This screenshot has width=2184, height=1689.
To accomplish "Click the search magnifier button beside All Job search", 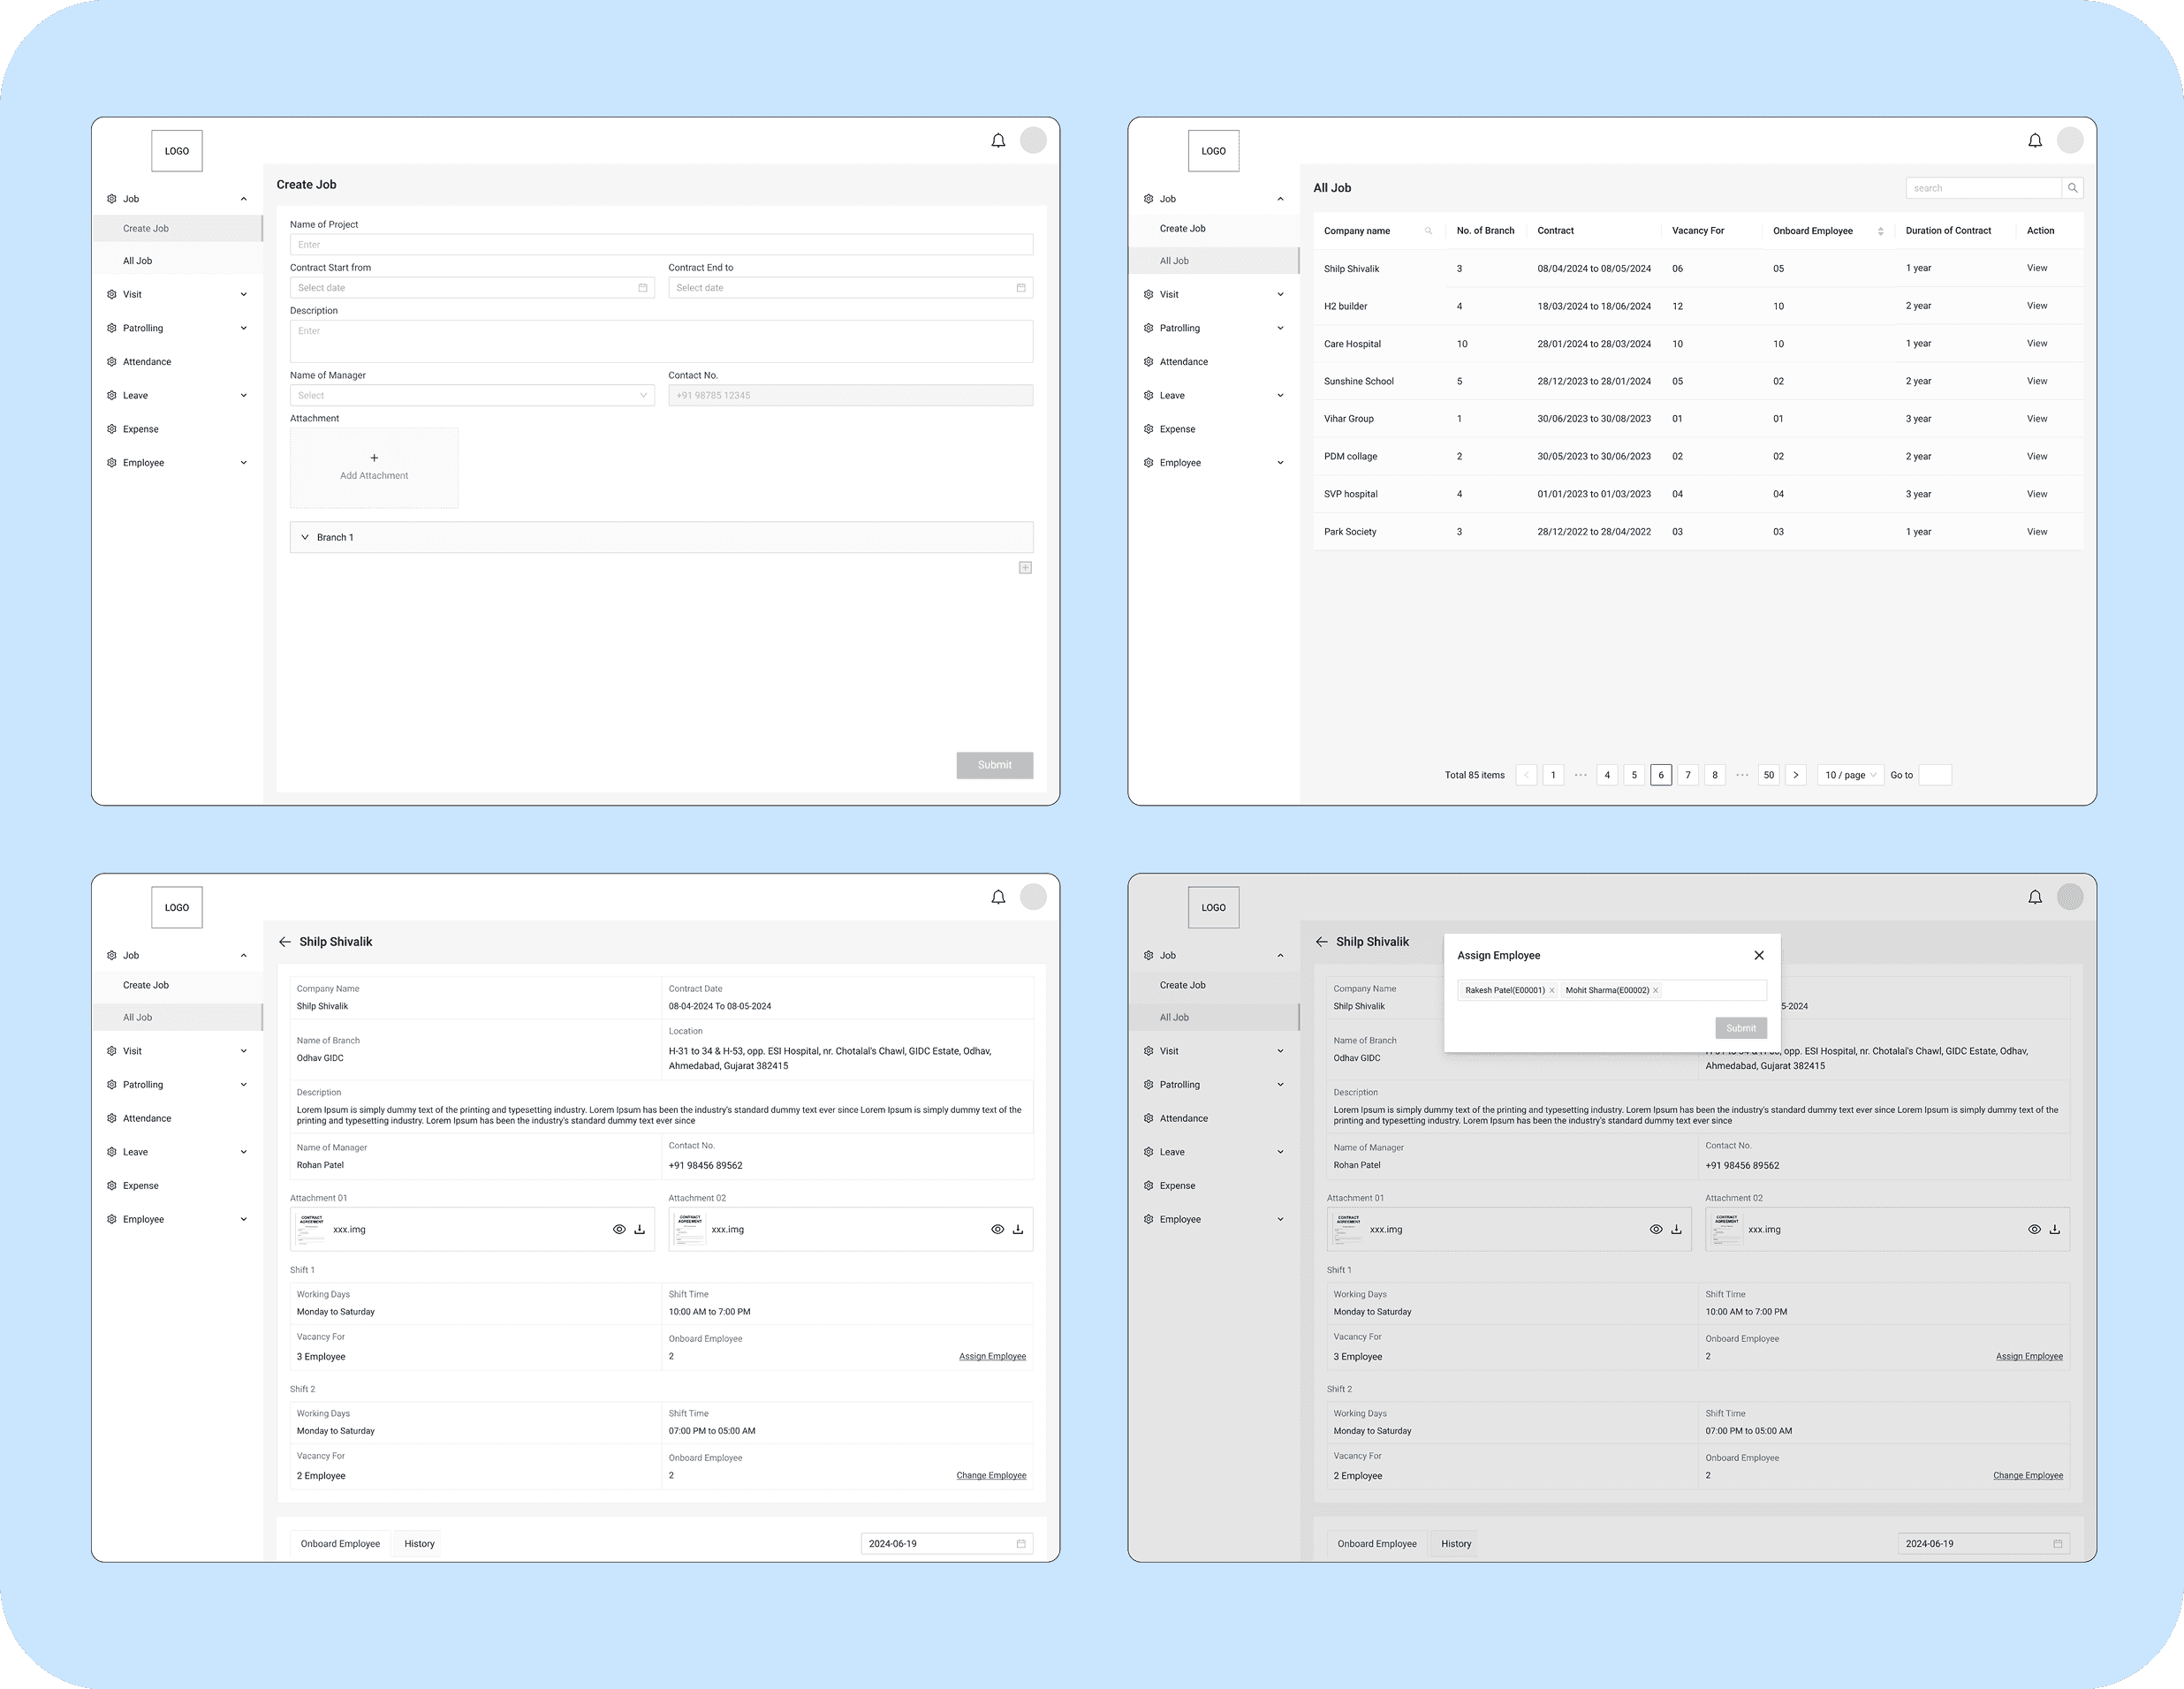I will pos(2073,188).
